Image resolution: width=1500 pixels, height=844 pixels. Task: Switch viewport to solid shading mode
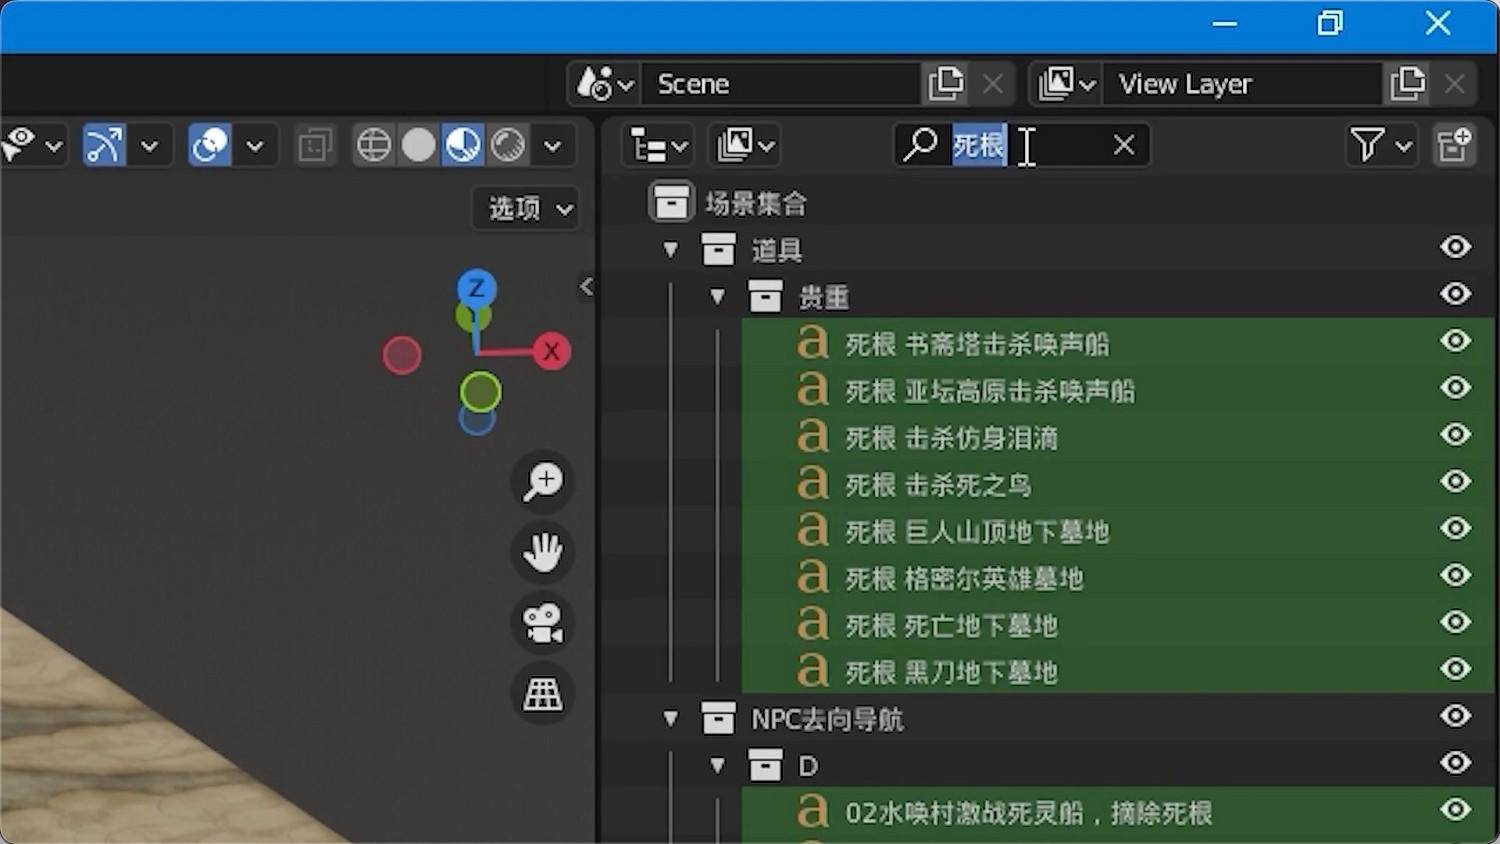click(419, 144)
